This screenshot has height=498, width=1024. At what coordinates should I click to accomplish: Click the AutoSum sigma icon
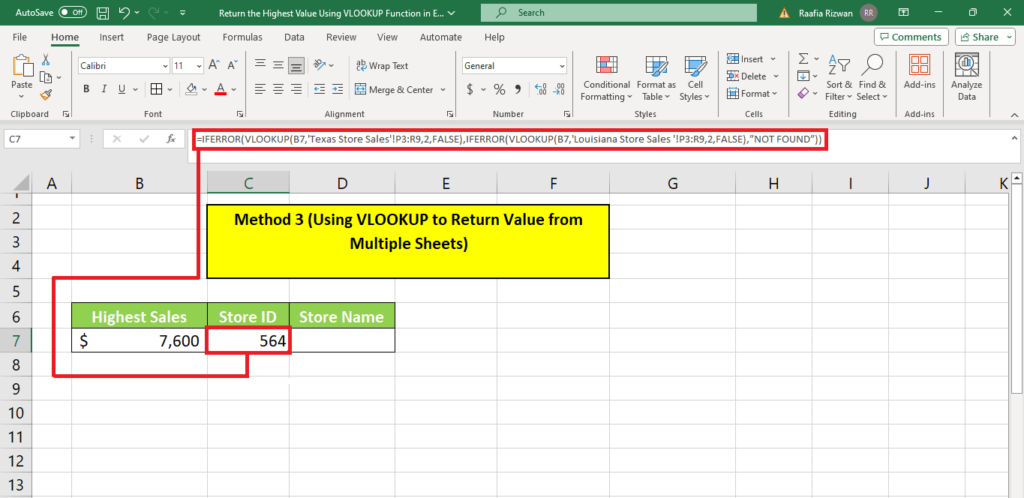coord(804,60)
